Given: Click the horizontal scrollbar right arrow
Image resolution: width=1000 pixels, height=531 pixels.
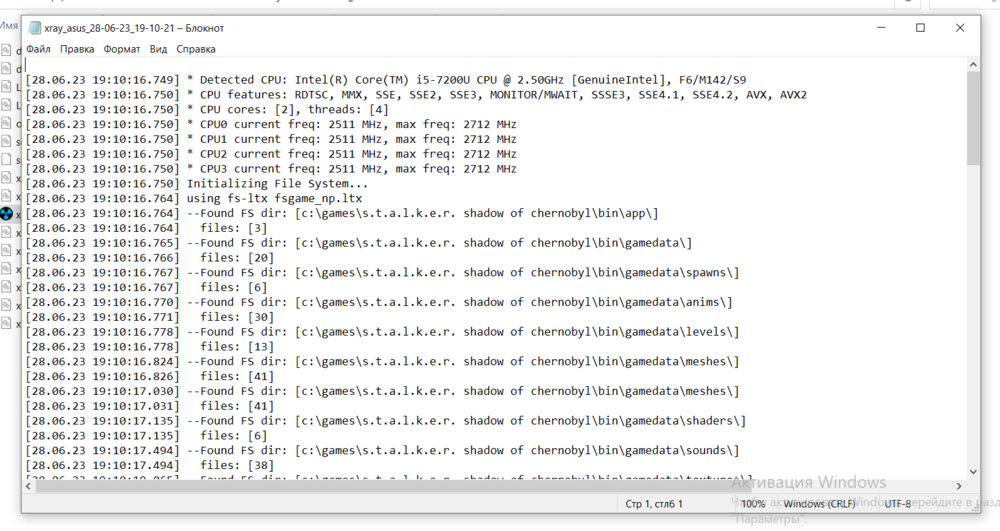Looking at the screenshot, I should pyautogui.click(x=960, y=486).
